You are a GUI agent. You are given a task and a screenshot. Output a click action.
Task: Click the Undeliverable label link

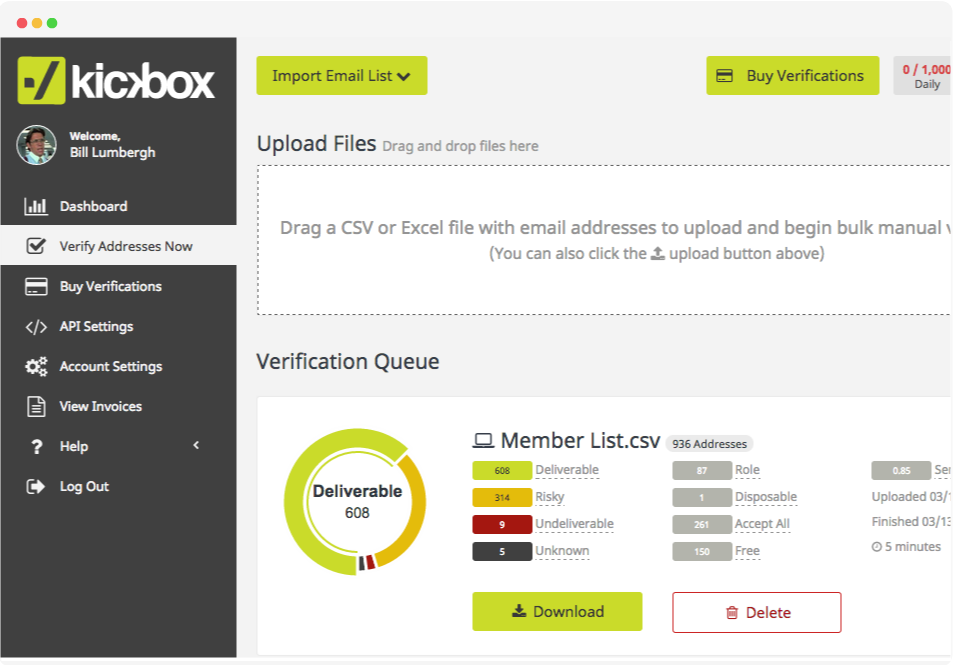574,524
